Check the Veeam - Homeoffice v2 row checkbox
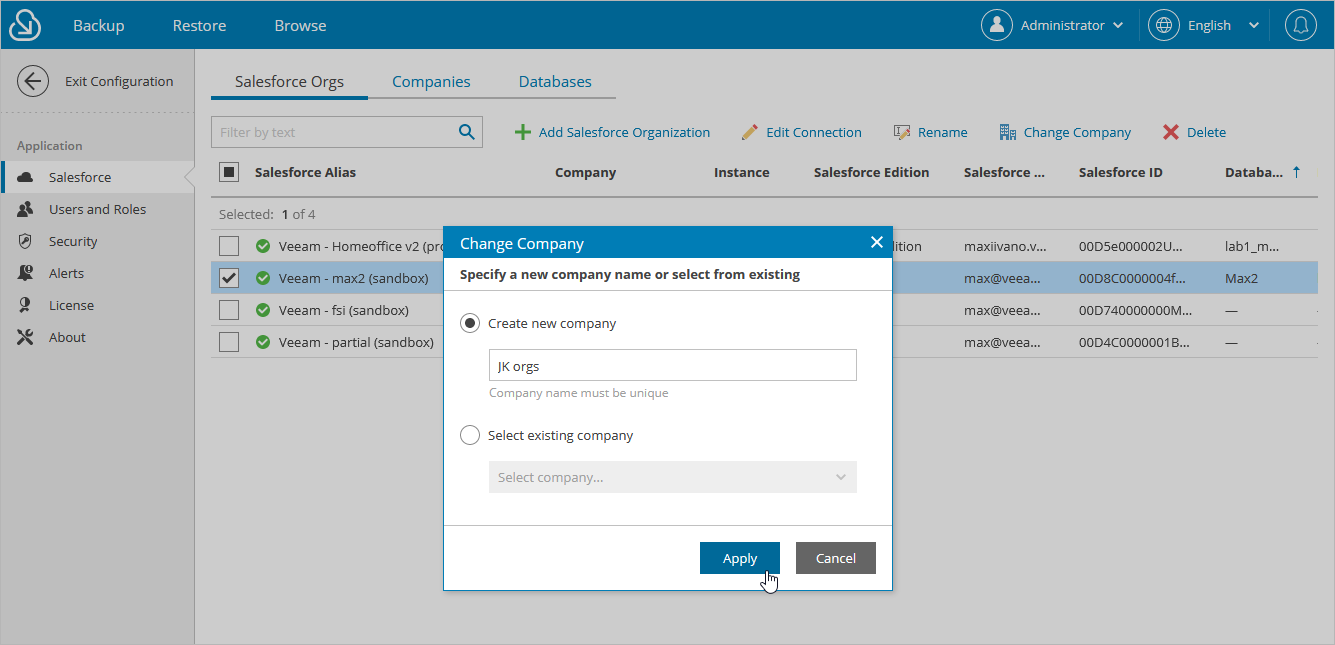 229,246
